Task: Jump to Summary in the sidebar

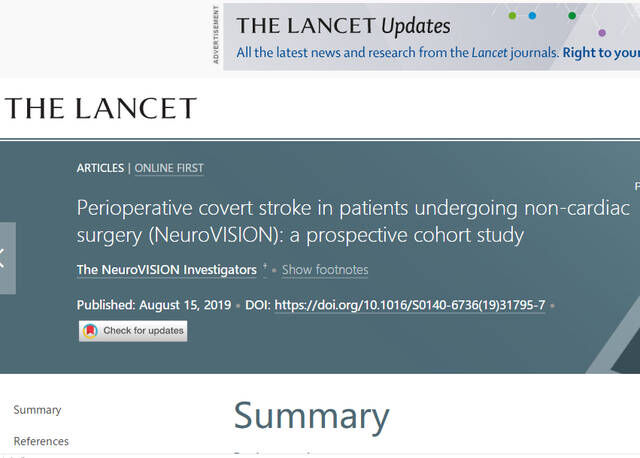Action: point(37,410)
